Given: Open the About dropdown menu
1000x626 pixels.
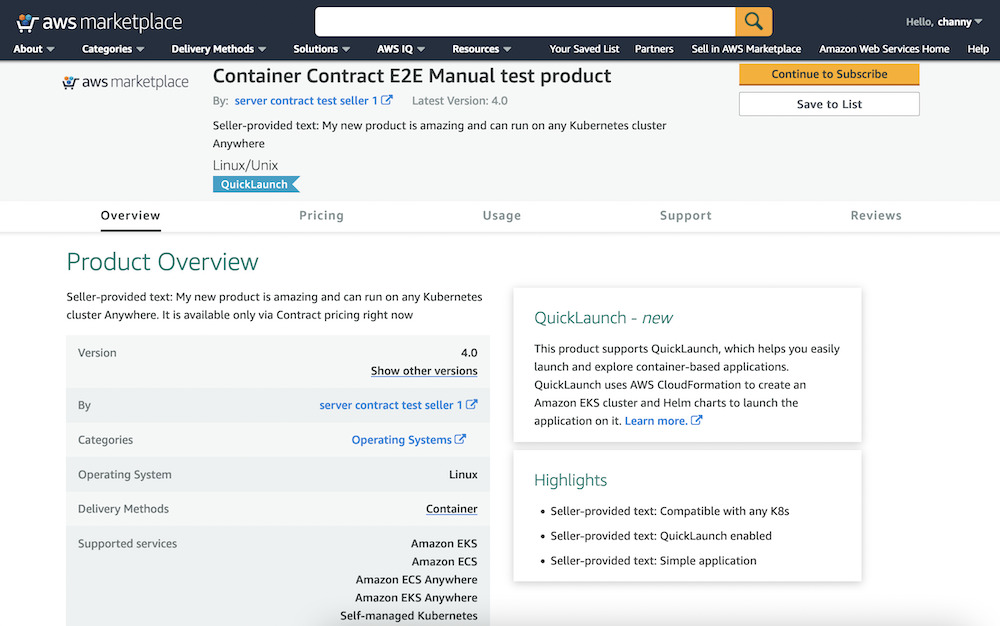Looking at the screenshot, I should (x=34, y=49).
